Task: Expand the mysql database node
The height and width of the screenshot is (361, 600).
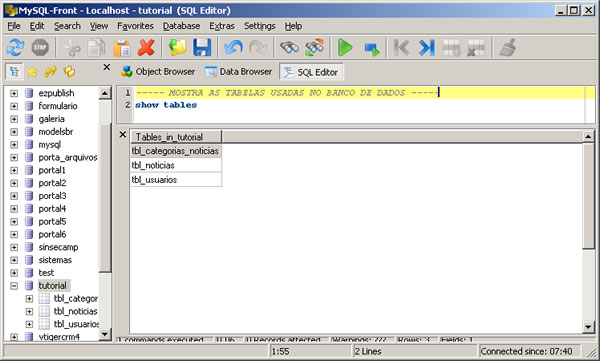Action: point(14,145)
